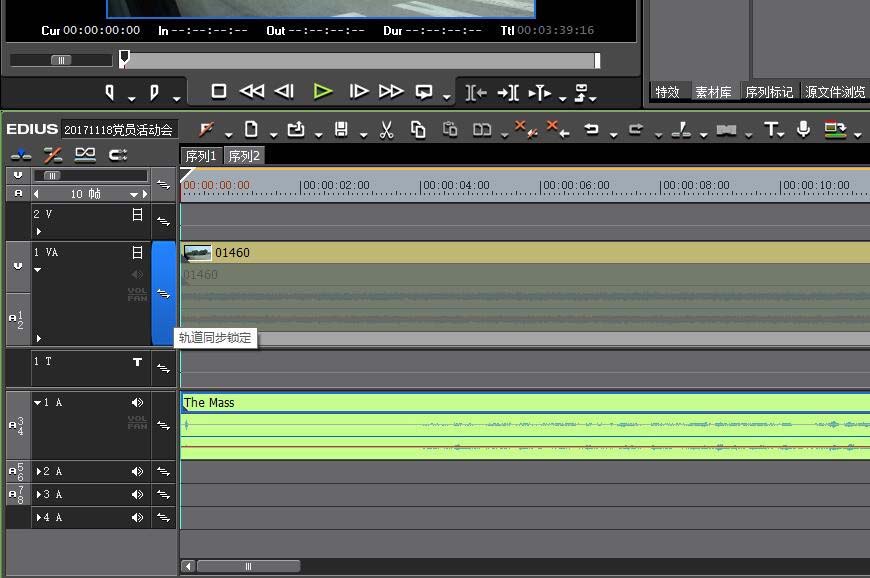Viewport: 870px width, 578px height.
Task: Toggle speaker mute on 4 A track
Action: coord(137,518)
